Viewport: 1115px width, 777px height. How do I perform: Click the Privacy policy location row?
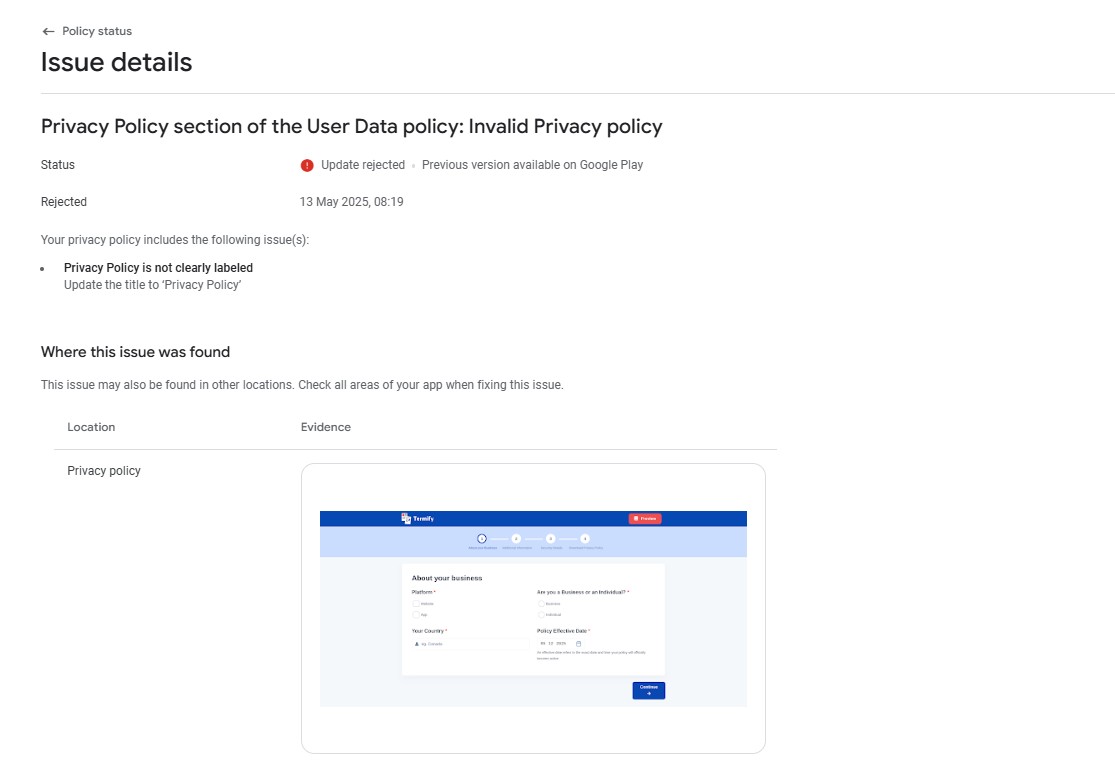point(415,609)
